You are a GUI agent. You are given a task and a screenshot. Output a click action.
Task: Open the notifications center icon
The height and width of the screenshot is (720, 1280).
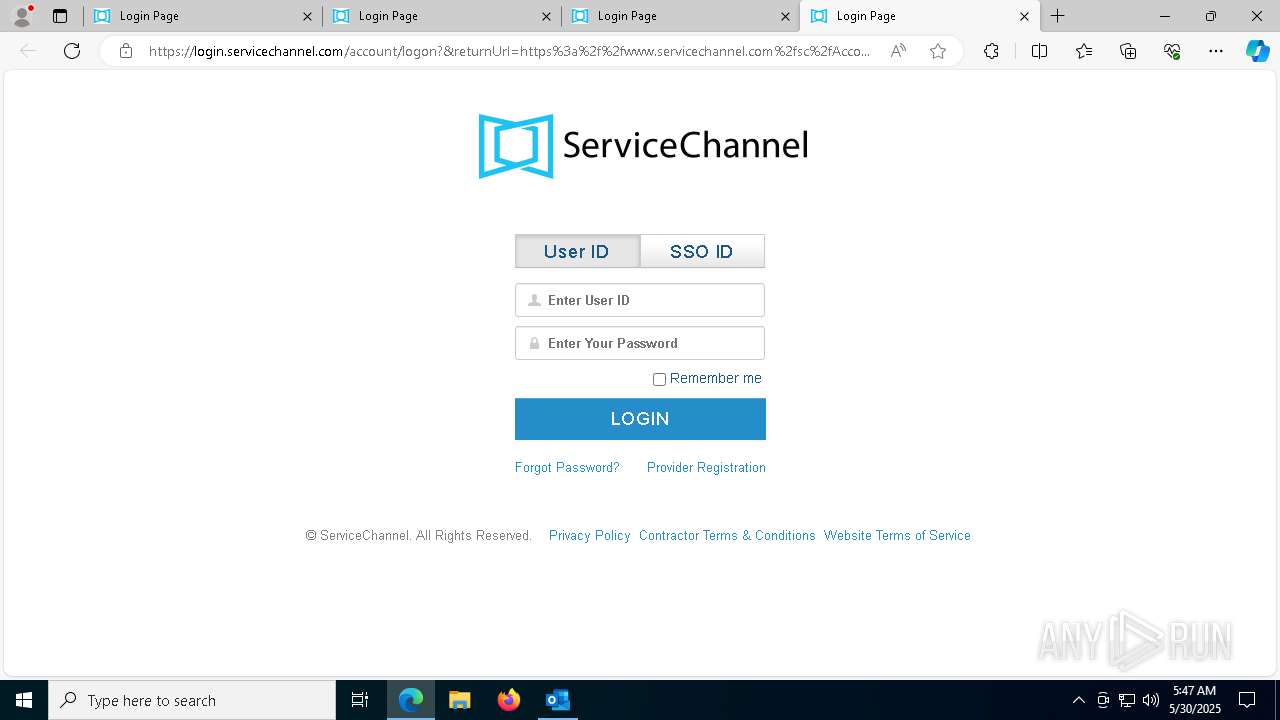1247,700
